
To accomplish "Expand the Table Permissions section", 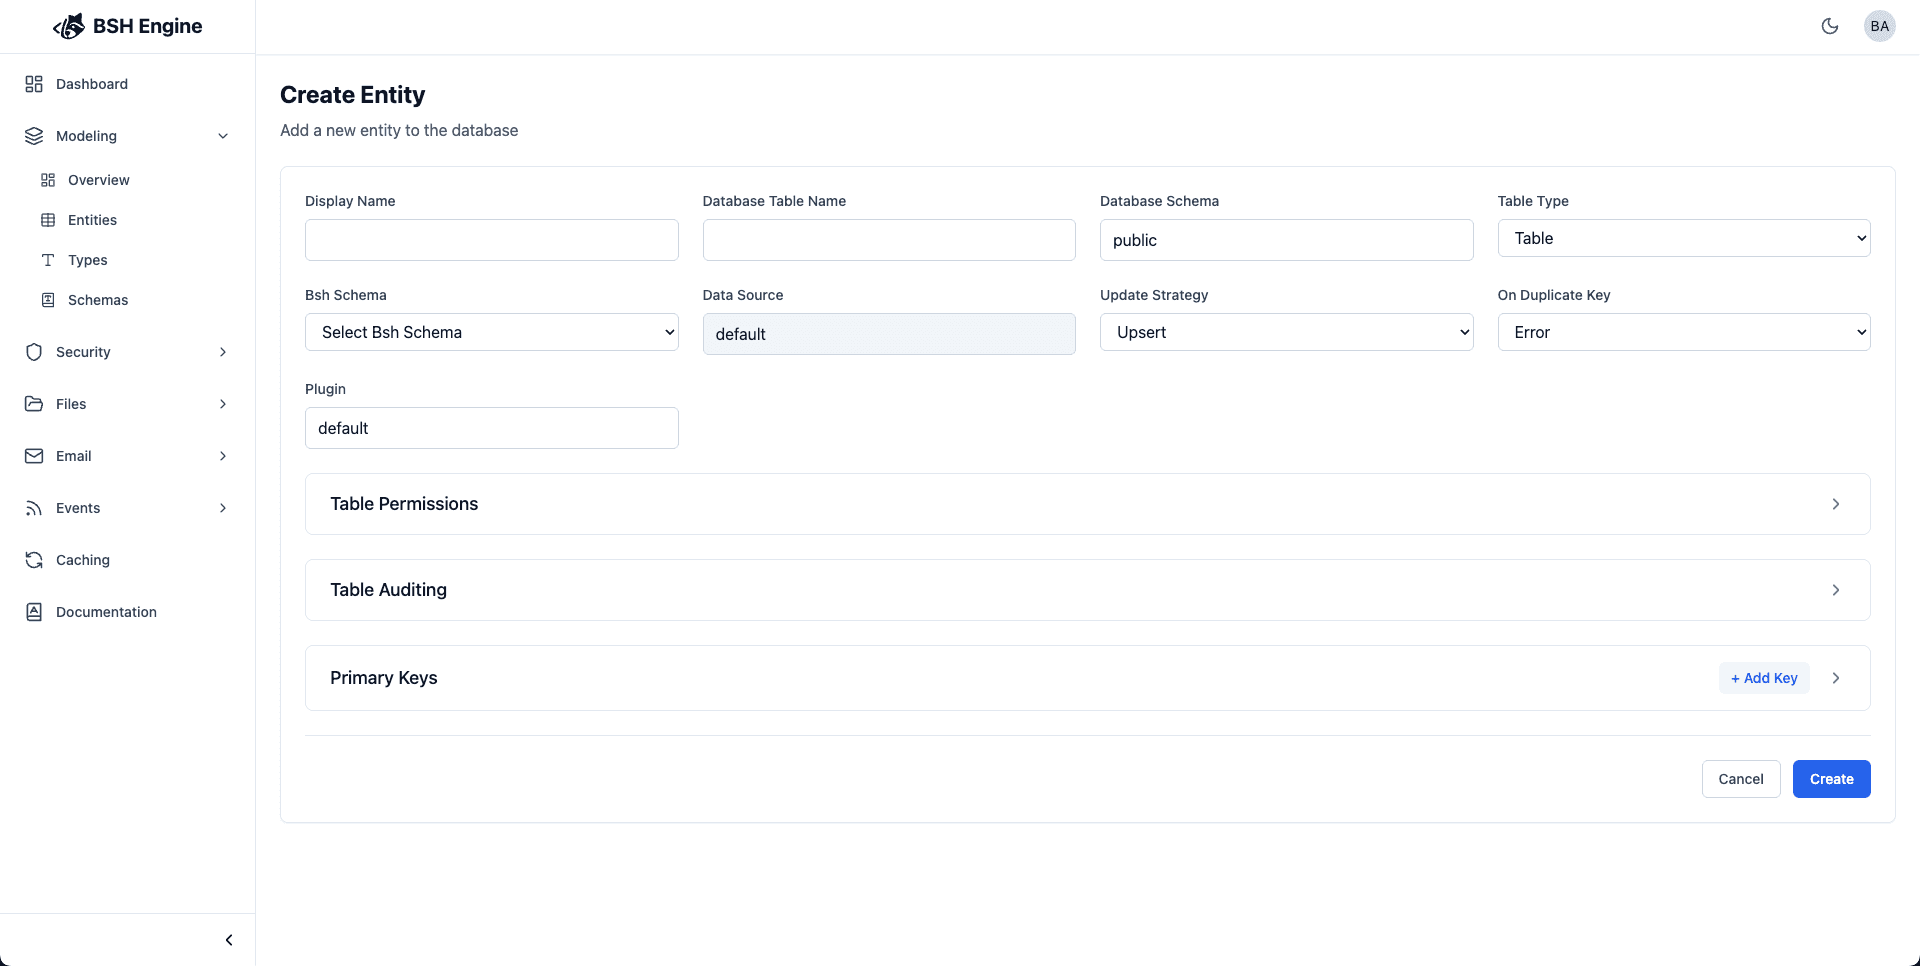I will [x=1087, y=504].
